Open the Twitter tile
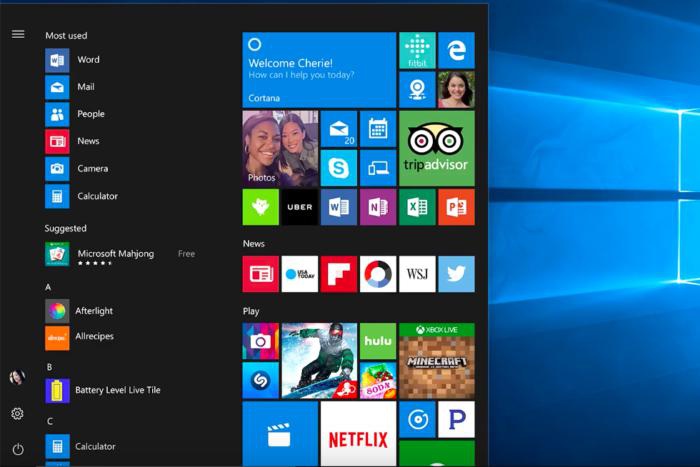The image size is (700, 467). pyautogui.click(x=456, y=274)
